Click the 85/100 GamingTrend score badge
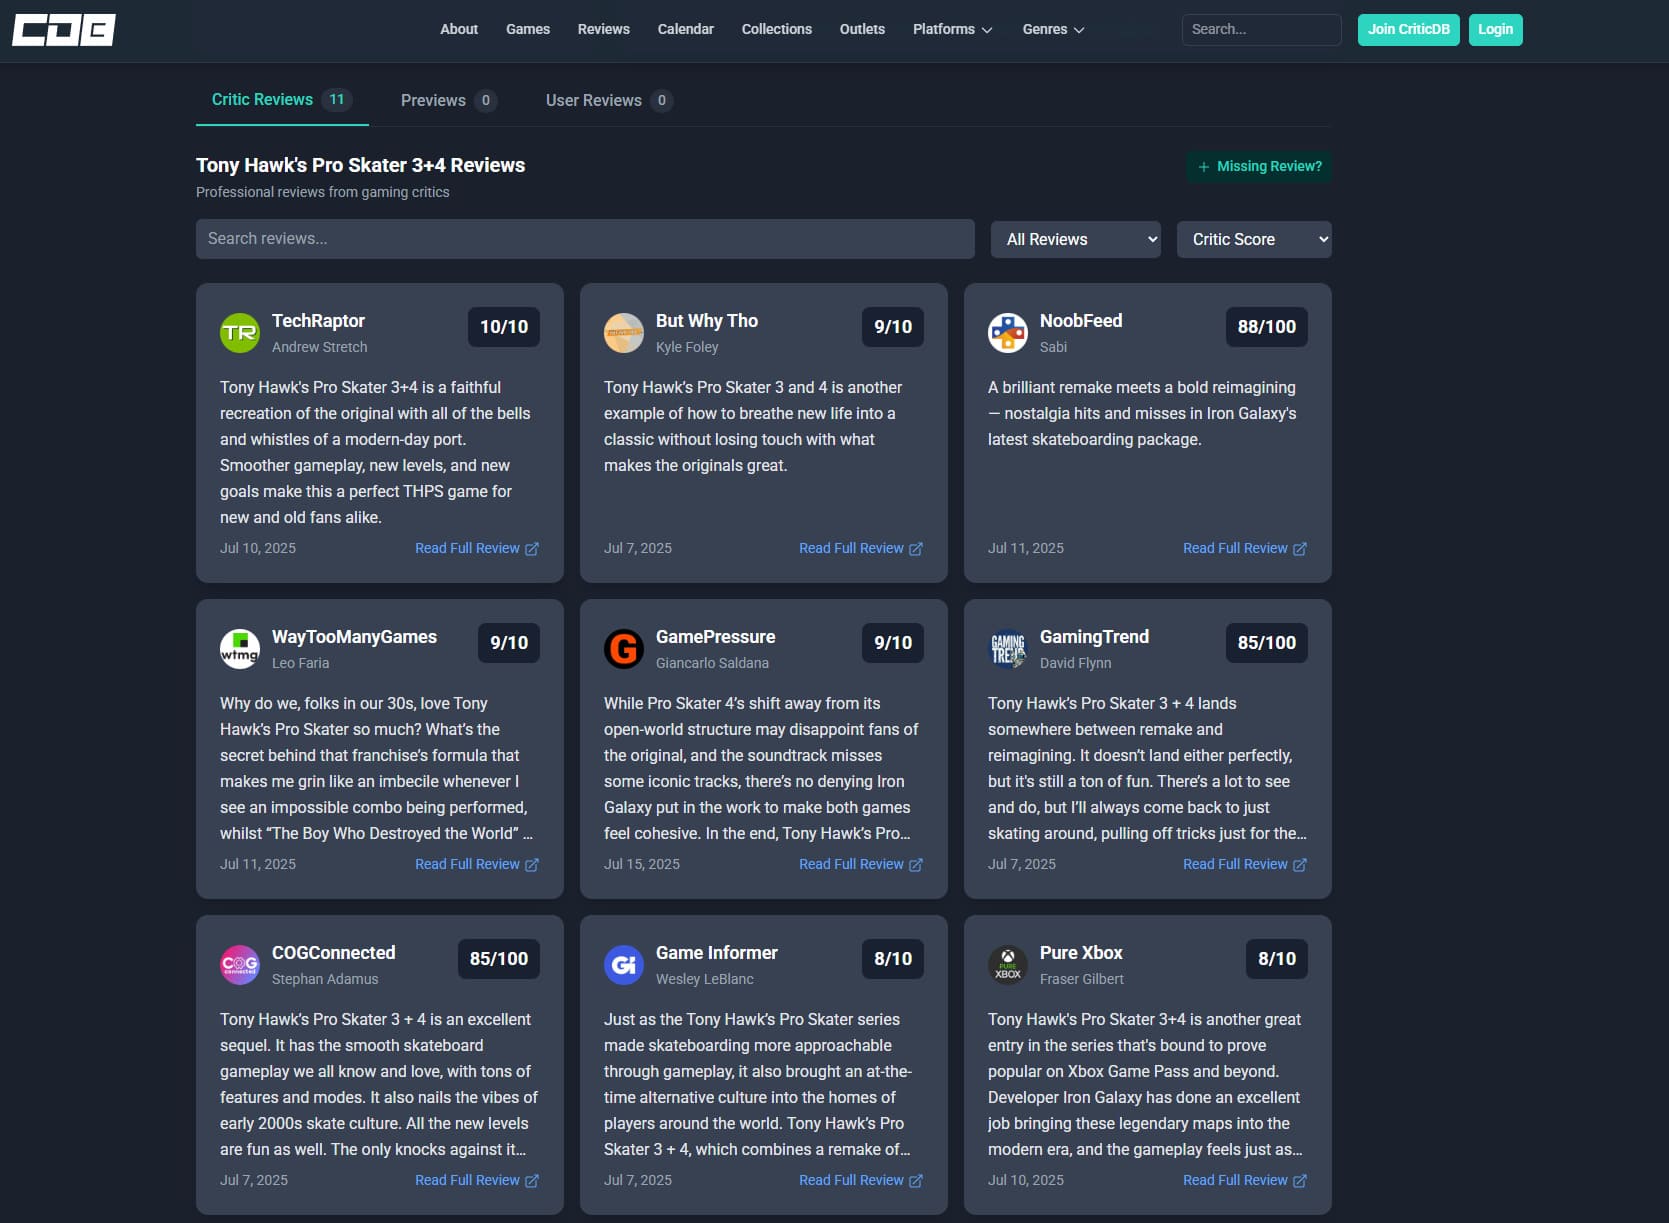The height and width of the screenshot is (1223, 1669). [1267, 643]
